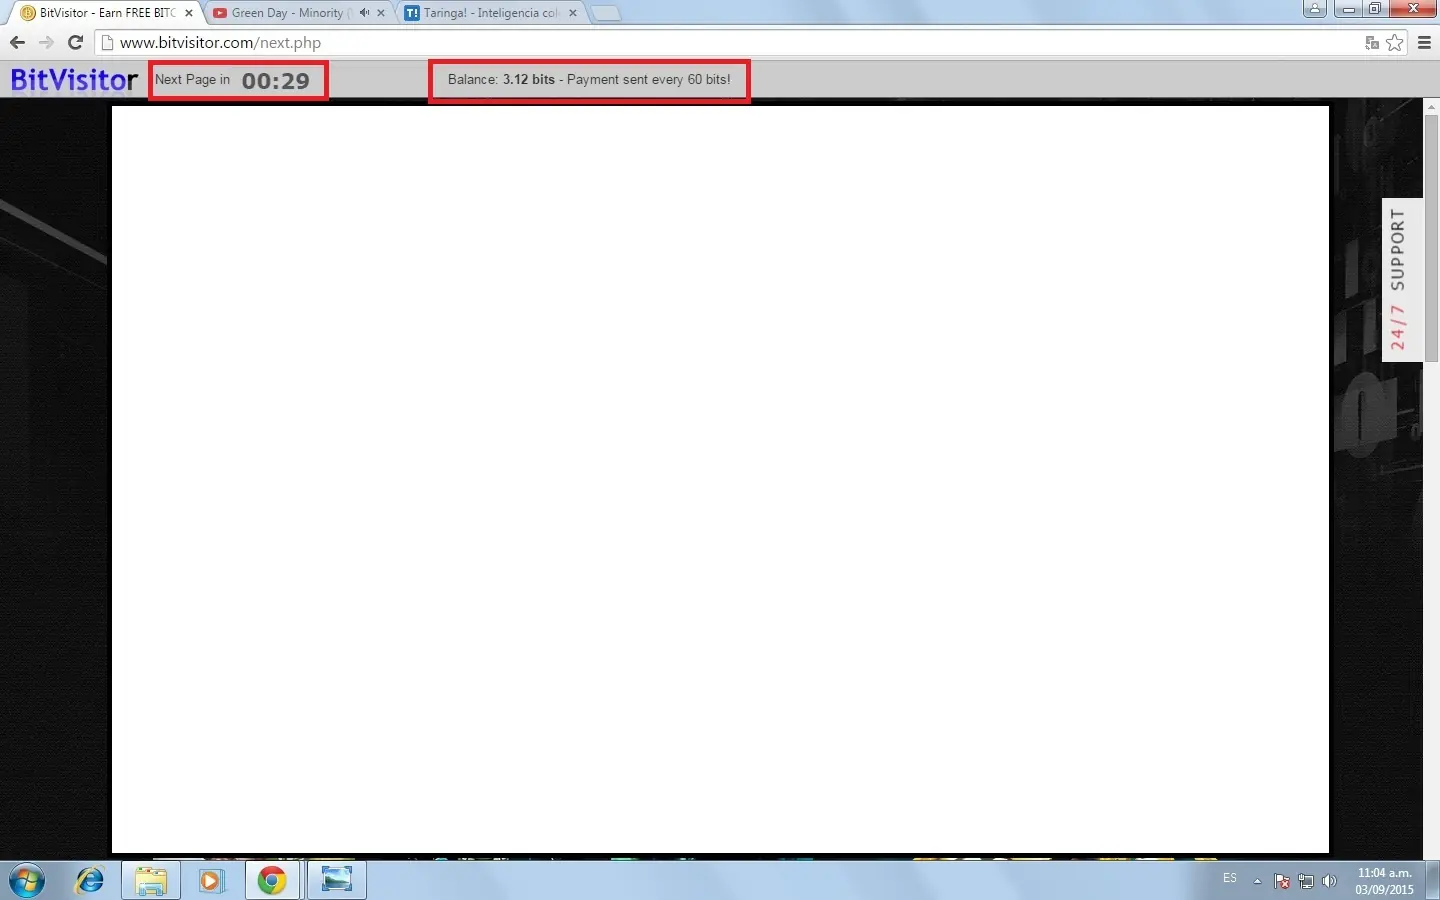Show hidden system tray icons
This screenshot has height=900, width=1440.
[x=1257, y=881]
